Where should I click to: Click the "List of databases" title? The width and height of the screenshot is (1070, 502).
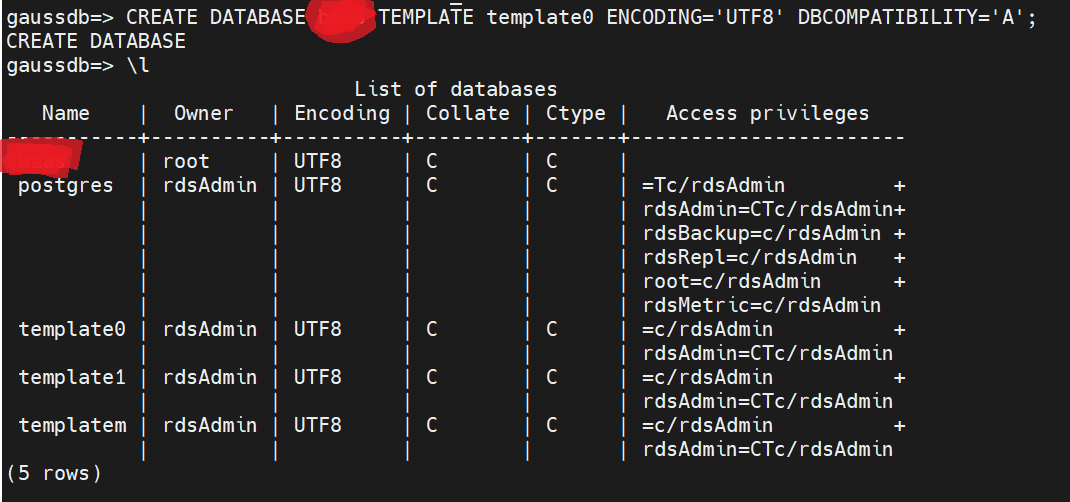point(455,90)
